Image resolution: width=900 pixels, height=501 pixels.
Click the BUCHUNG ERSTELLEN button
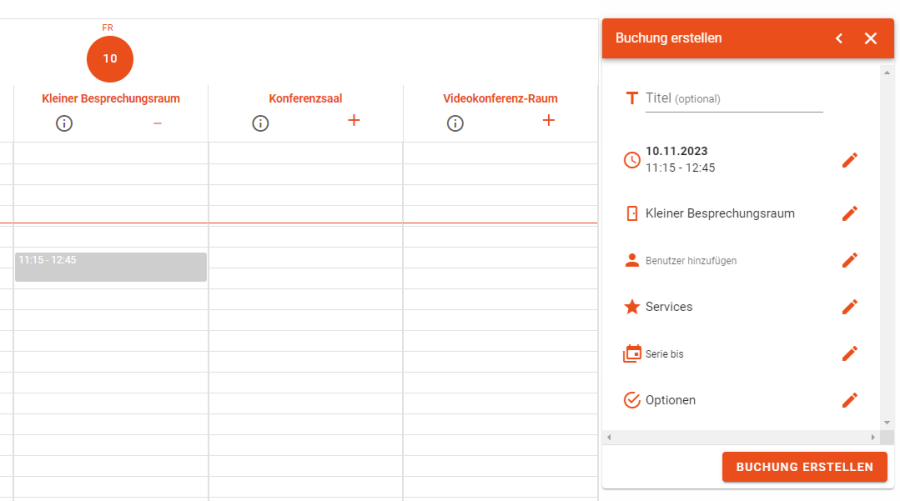(804, 467)
